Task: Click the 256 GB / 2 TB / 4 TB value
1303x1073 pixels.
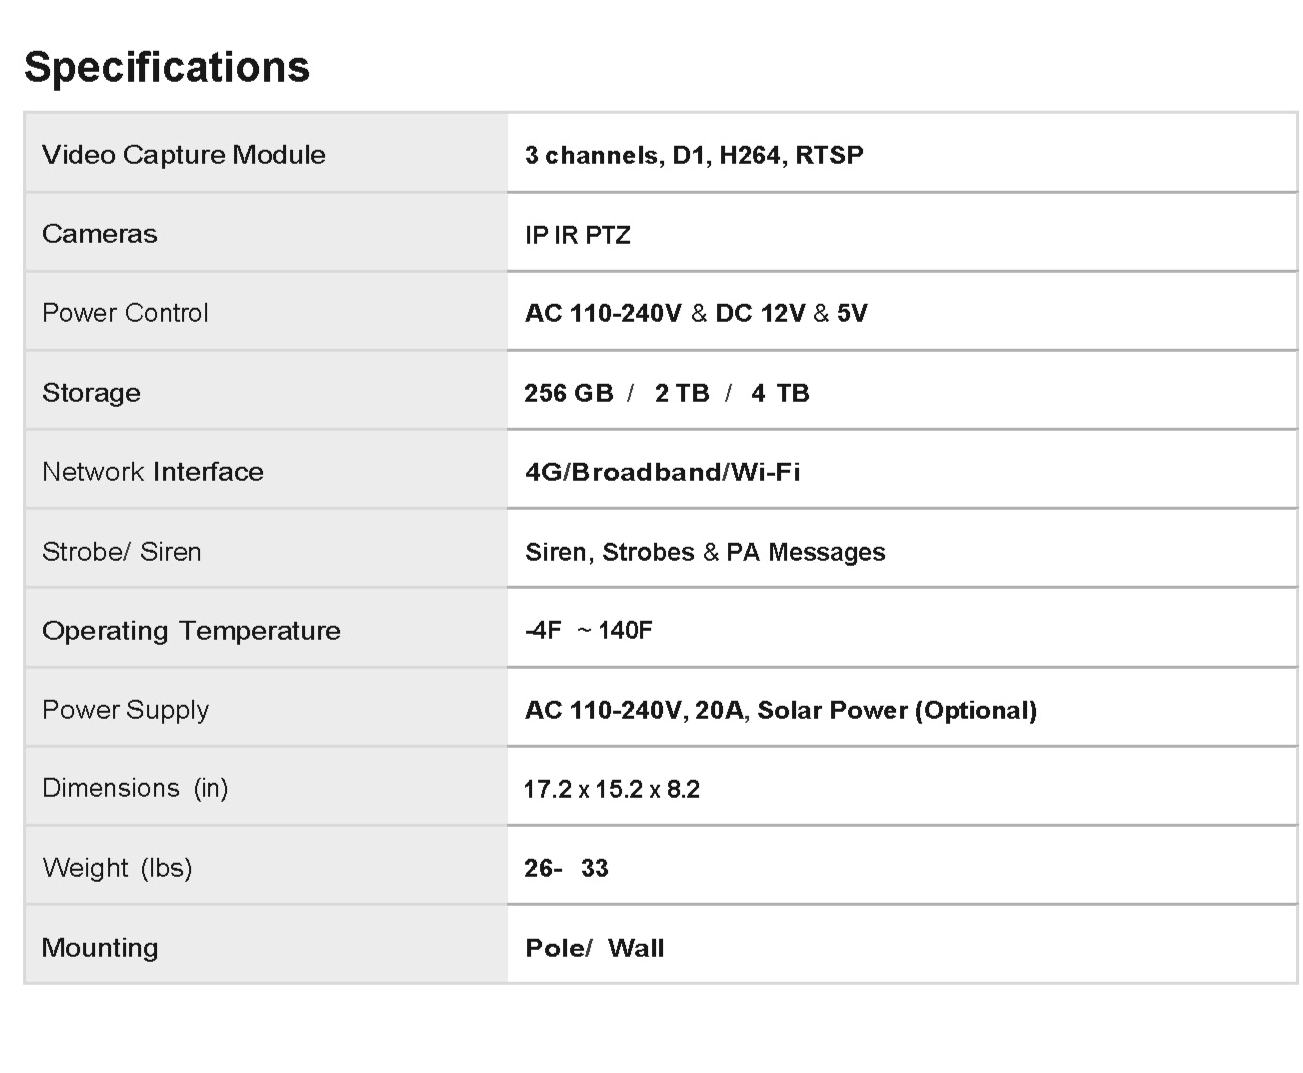Action: [x=667, y=393]
